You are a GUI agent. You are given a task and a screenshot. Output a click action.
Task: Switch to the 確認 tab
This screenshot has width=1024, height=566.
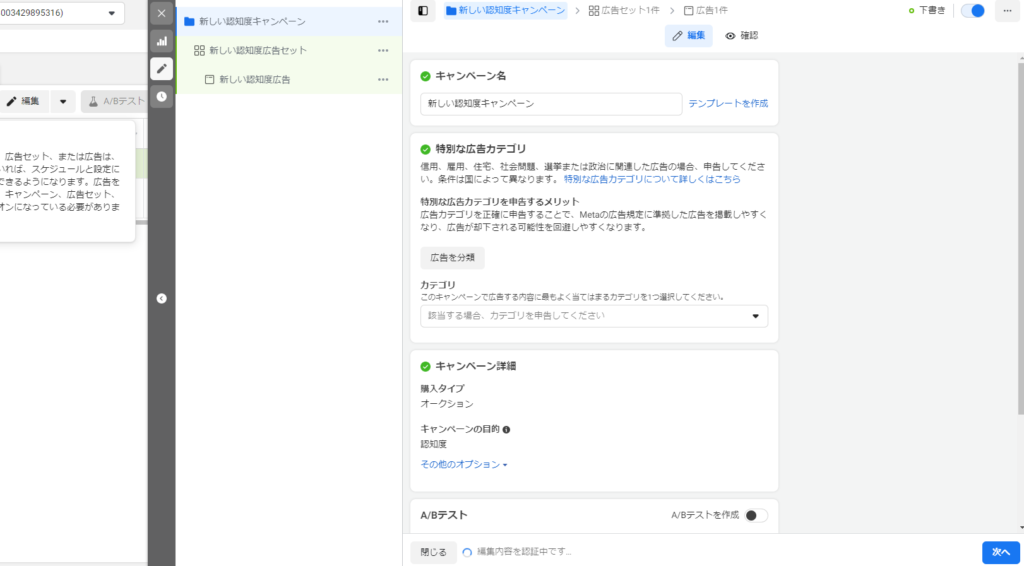742,36
